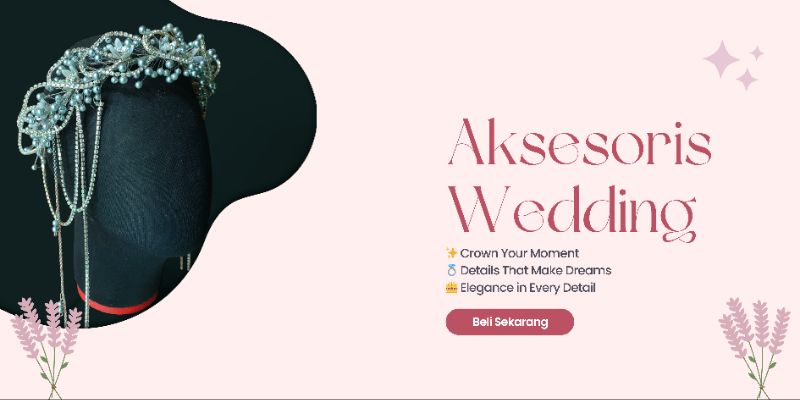The width and height of the screenshot is (800, 400).
Task: Click the small gold pins on the mannequin neck
Action: tap(185, 262)
